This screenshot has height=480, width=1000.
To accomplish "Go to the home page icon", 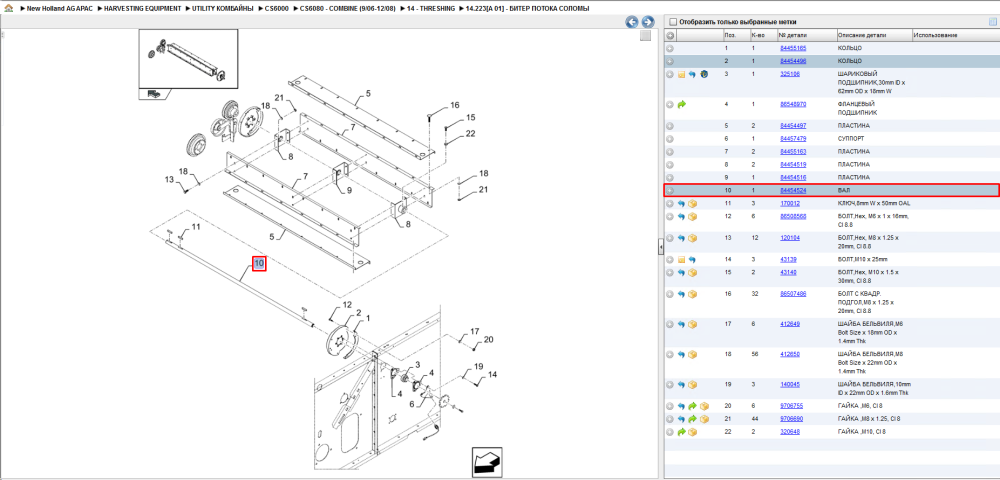I will coord(8,8).
